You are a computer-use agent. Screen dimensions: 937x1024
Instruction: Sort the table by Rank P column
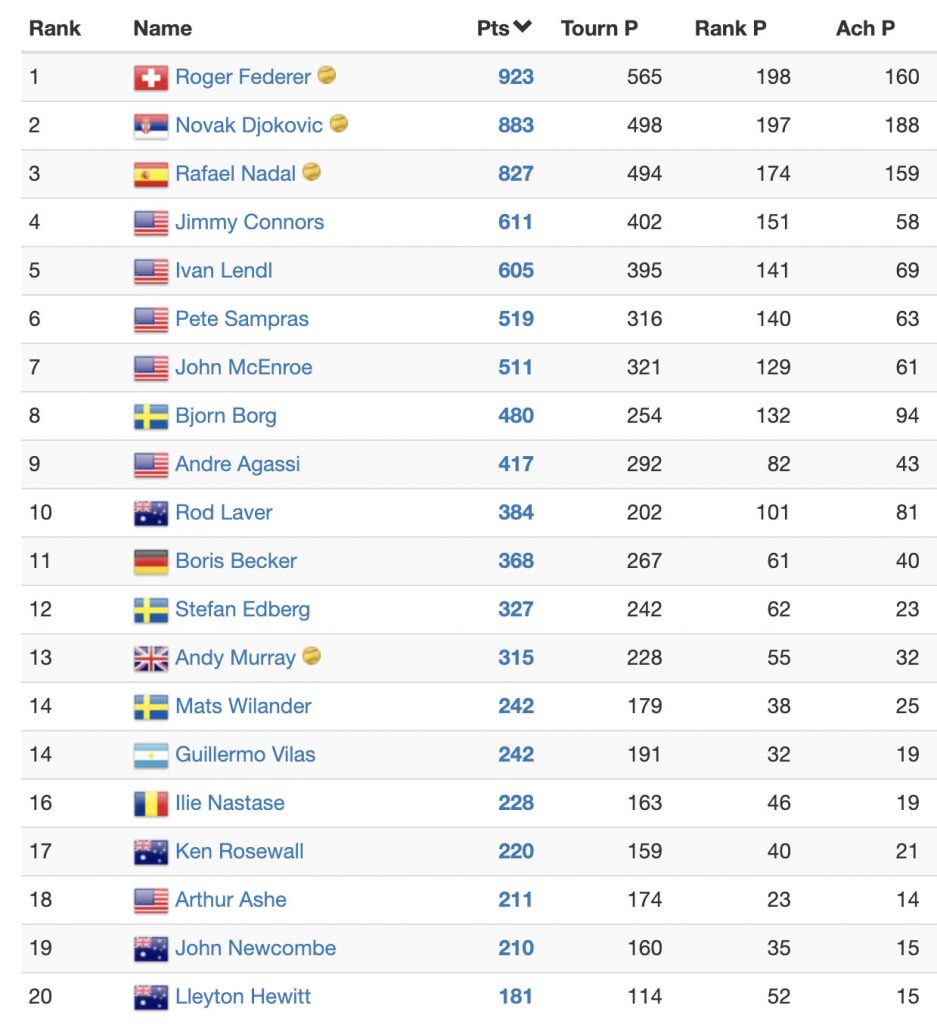click(730, 28)
